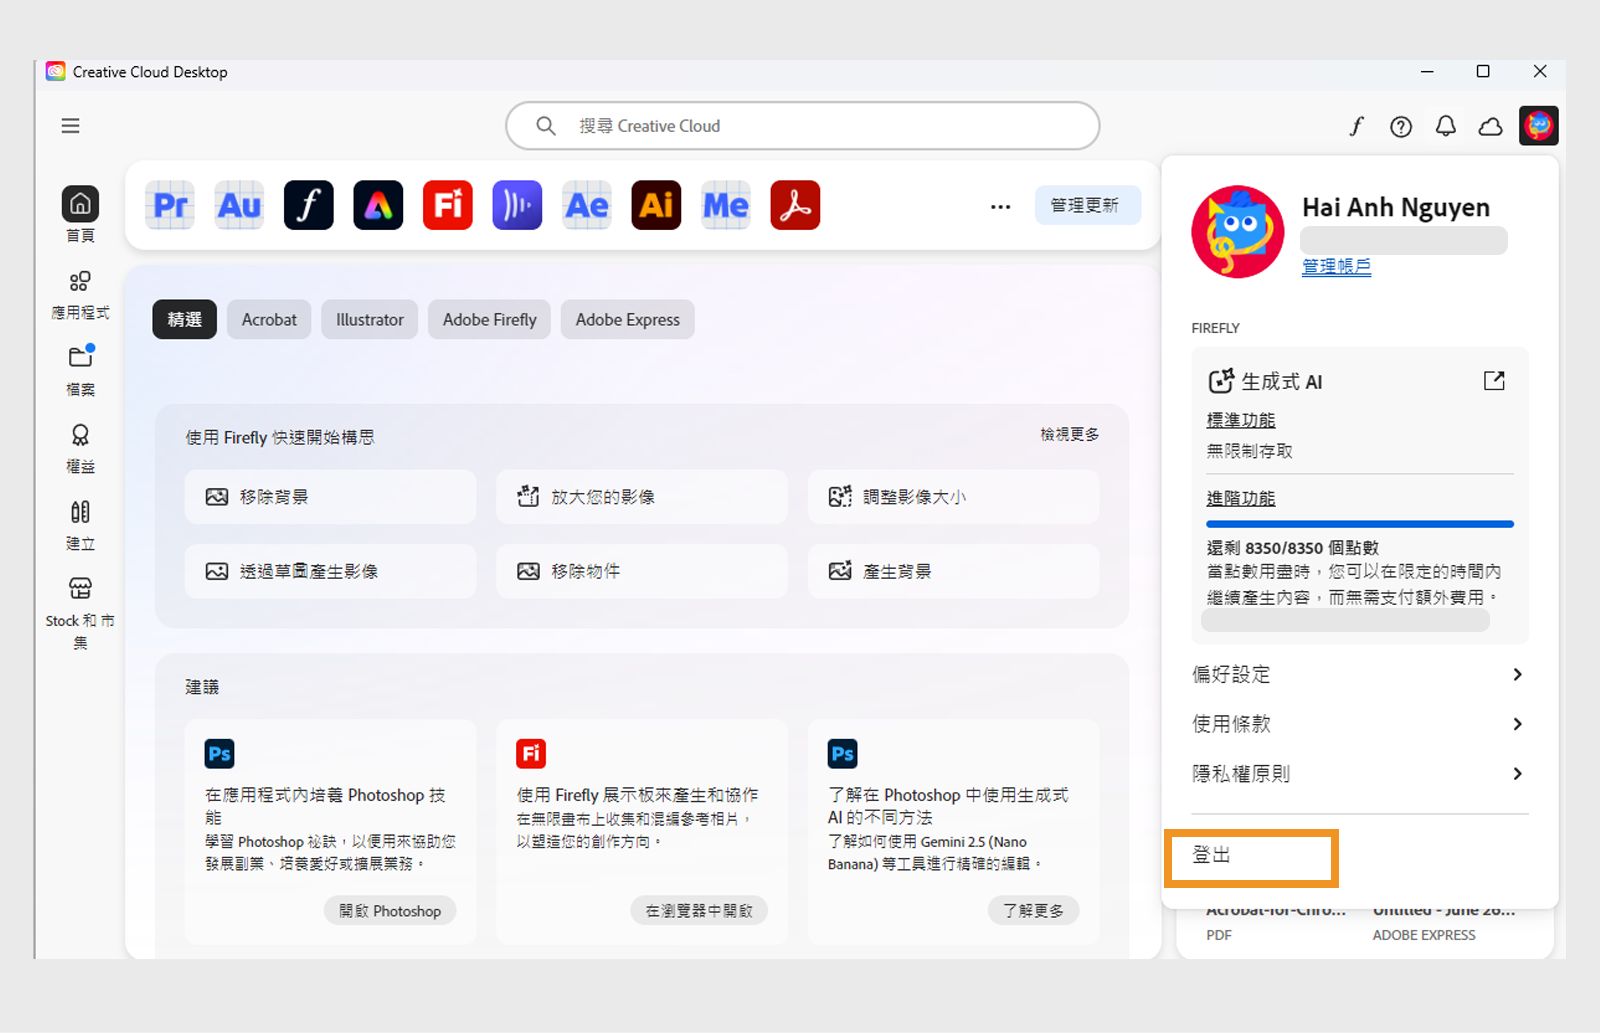Click the 開啟 Photoshop button
Viewport: 1600px width, 1033px height.
(x=390, y=911)
